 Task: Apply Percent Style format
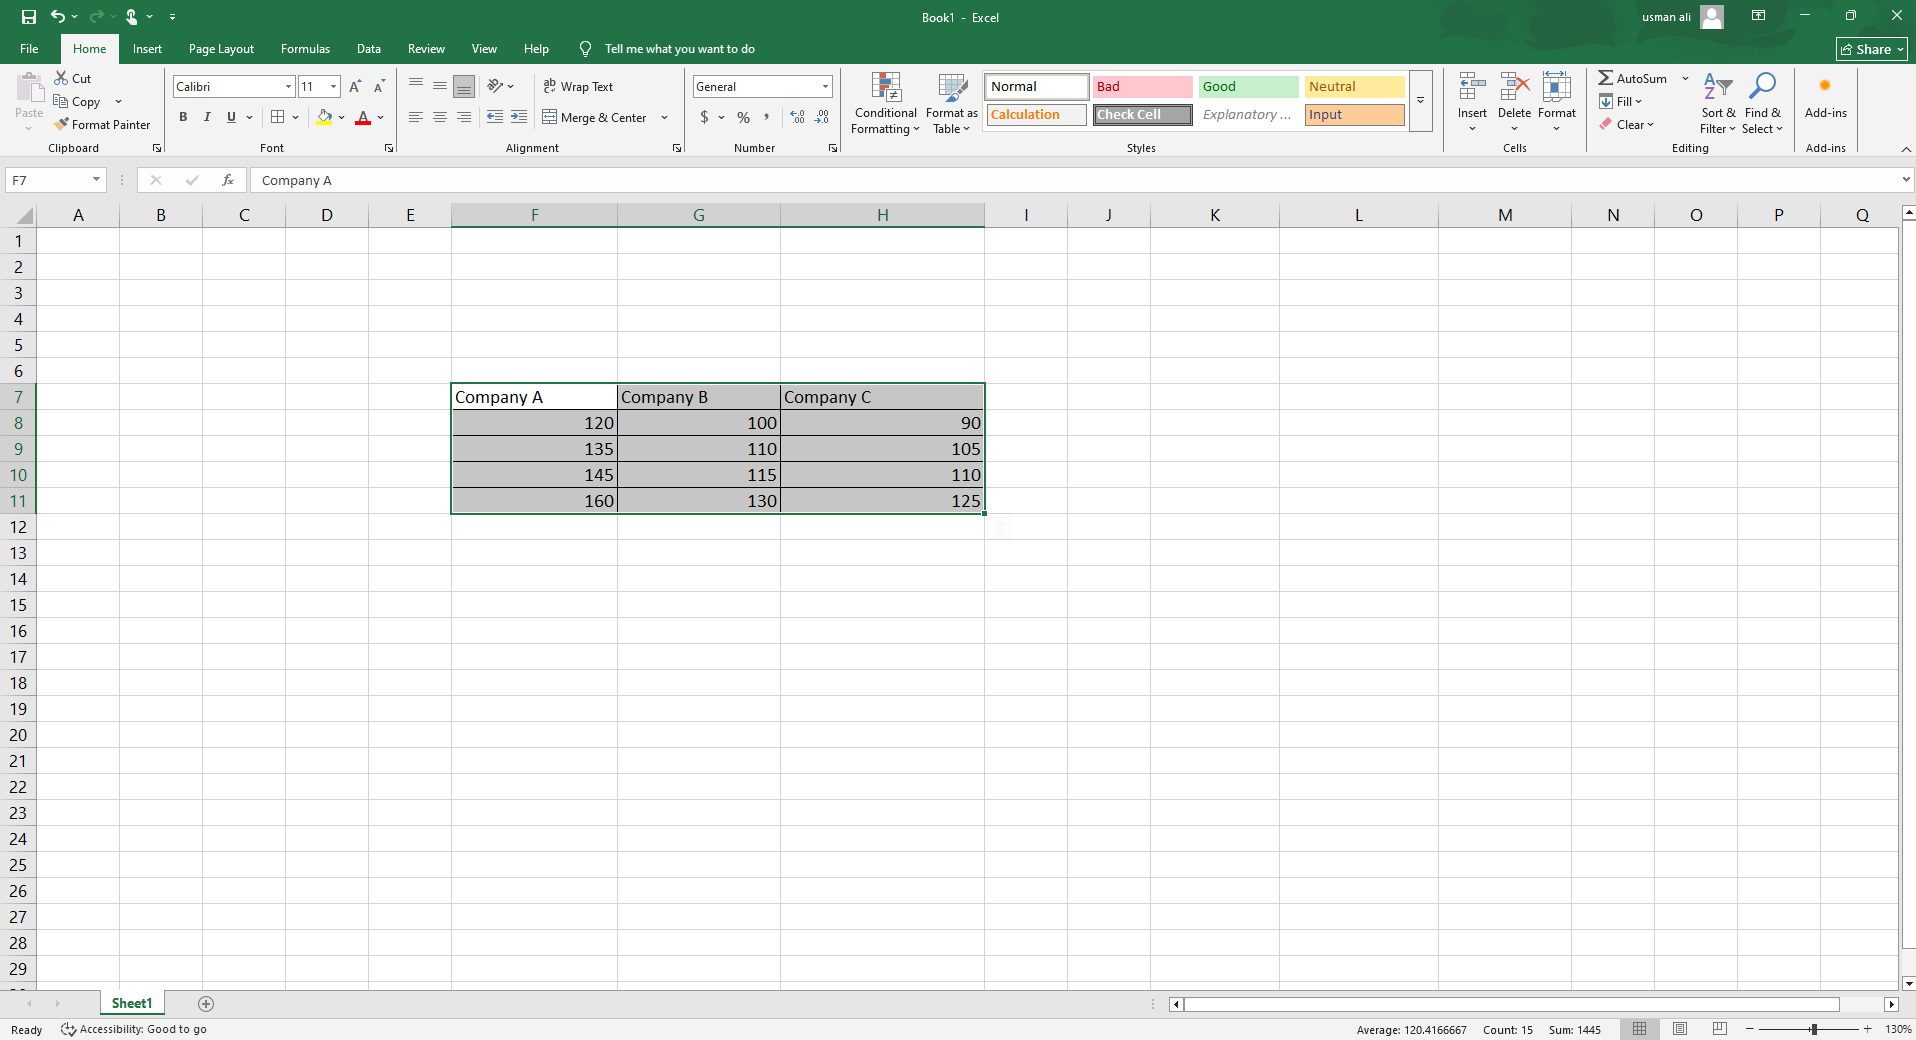743,117
